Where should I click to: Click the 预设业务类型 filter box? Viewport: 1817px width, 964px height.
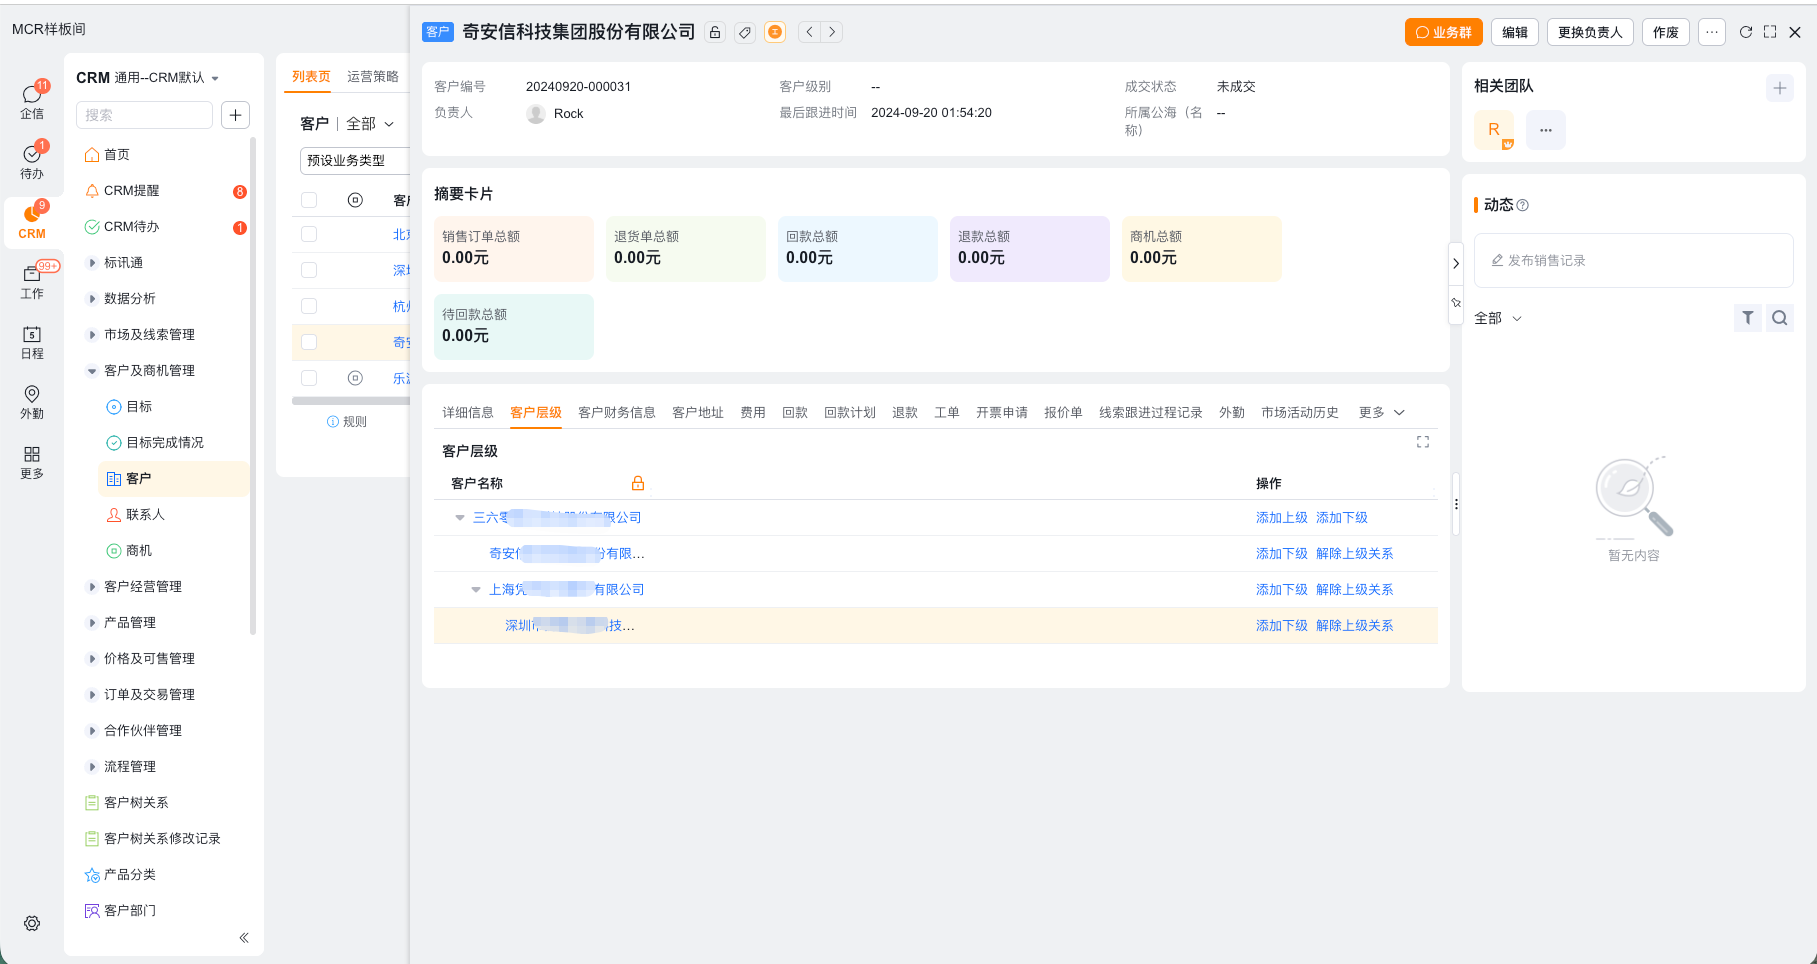[355, 161]
